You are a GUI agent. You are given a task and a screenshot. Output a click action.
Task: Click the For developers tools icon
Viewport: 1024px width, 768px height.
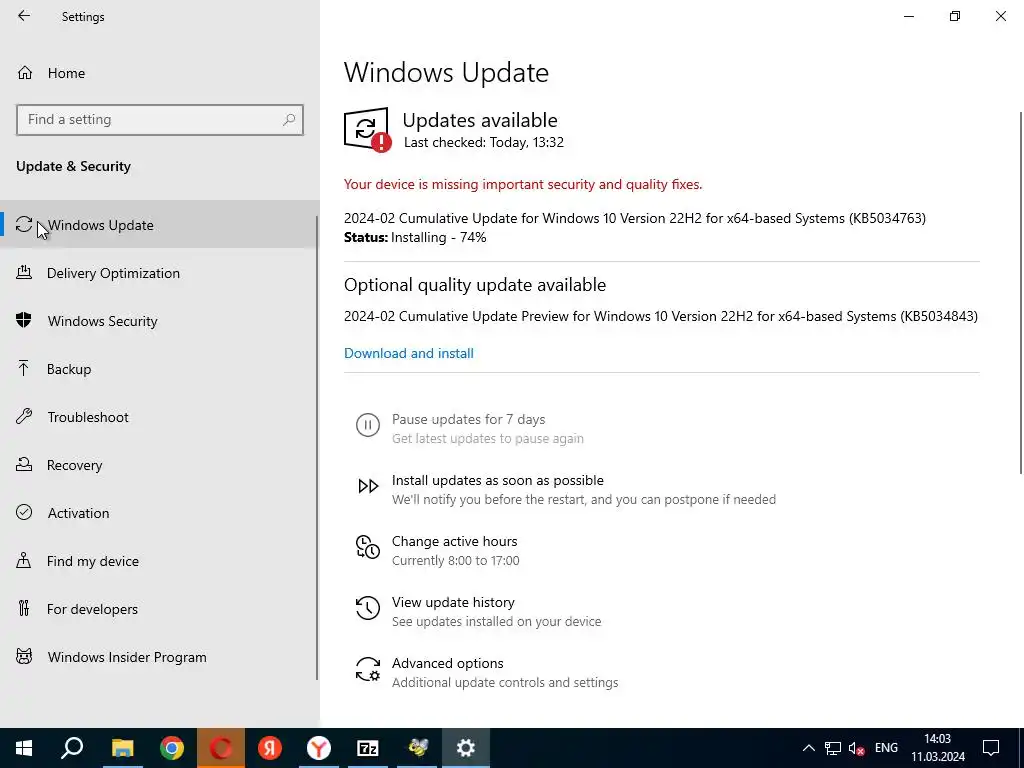[24, 609]
